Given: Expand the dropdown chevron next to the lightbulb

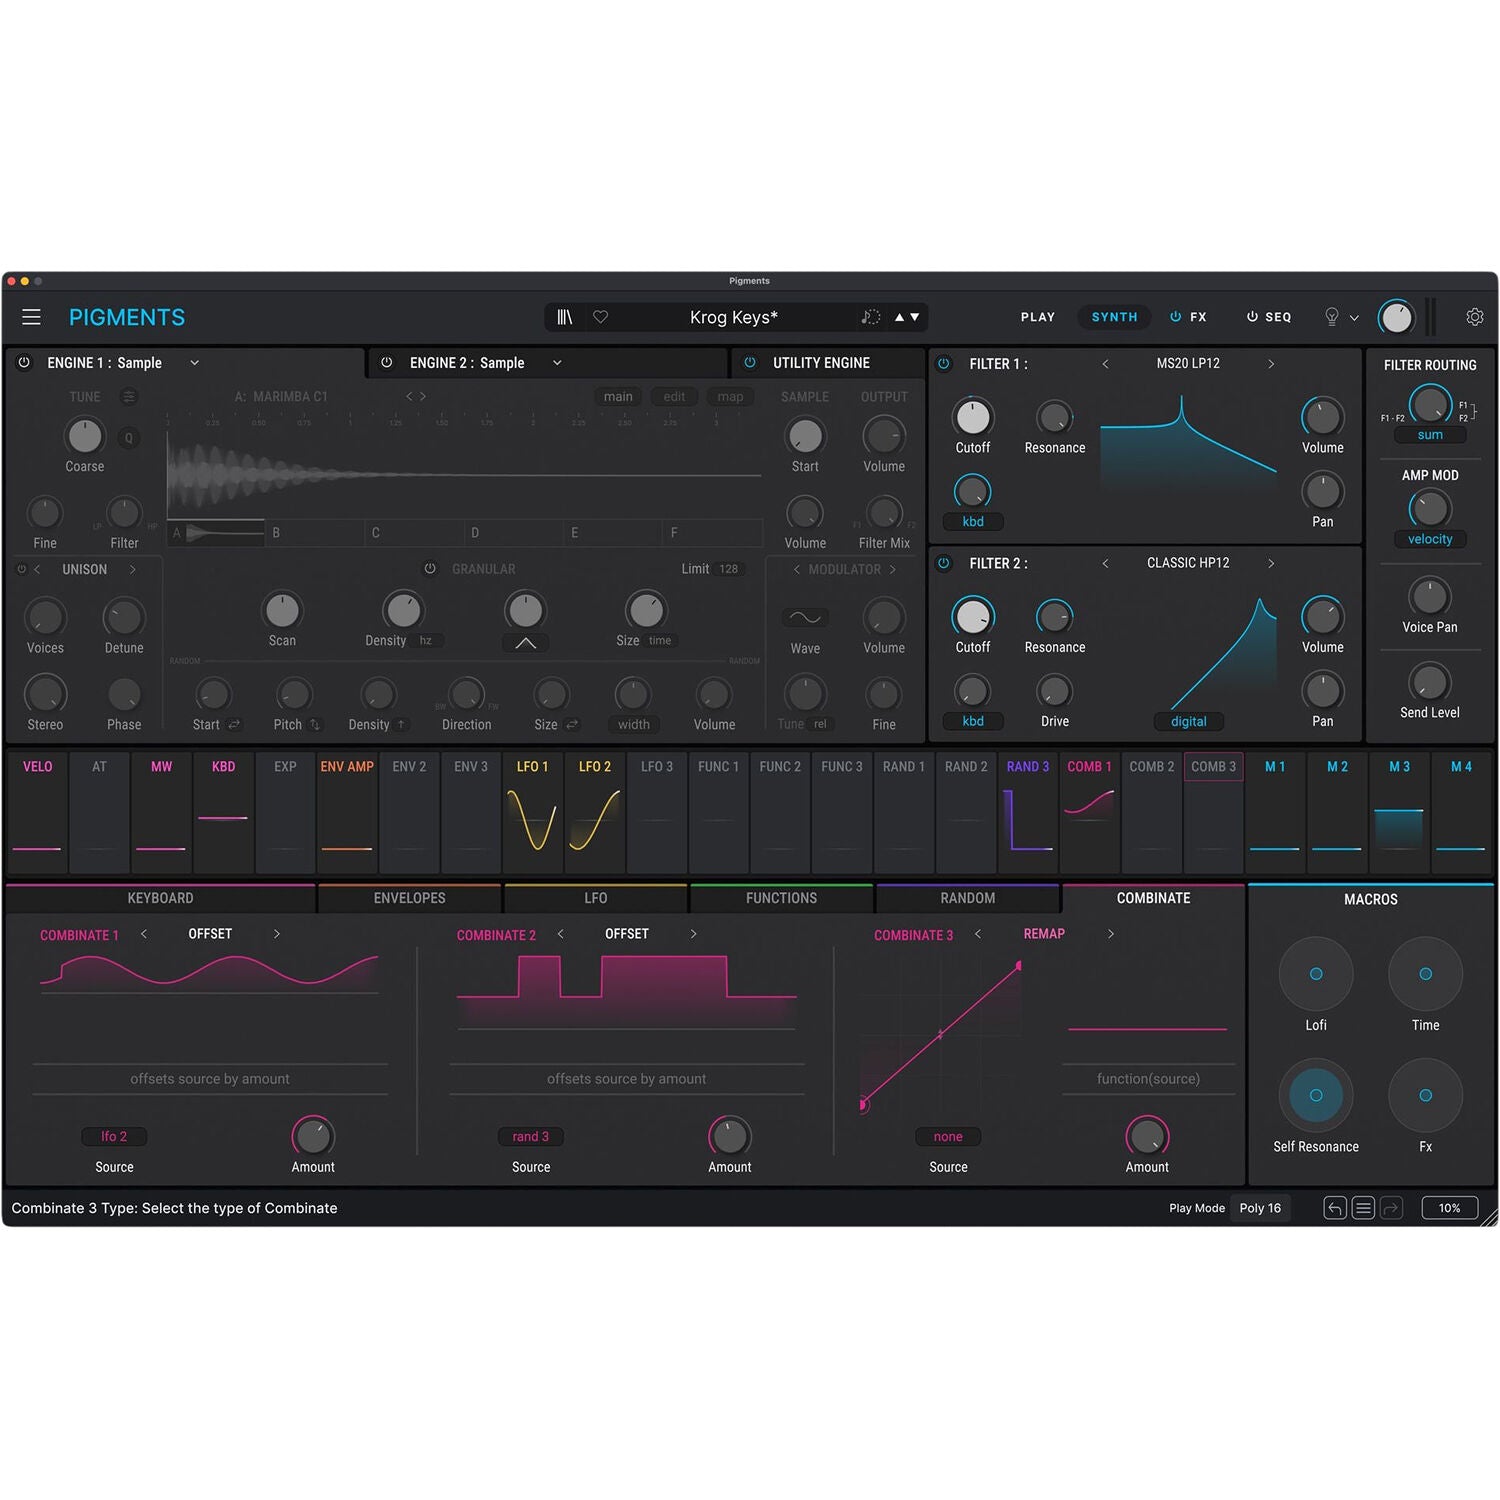Looking at the screenshot, I should click(1354, 318).
